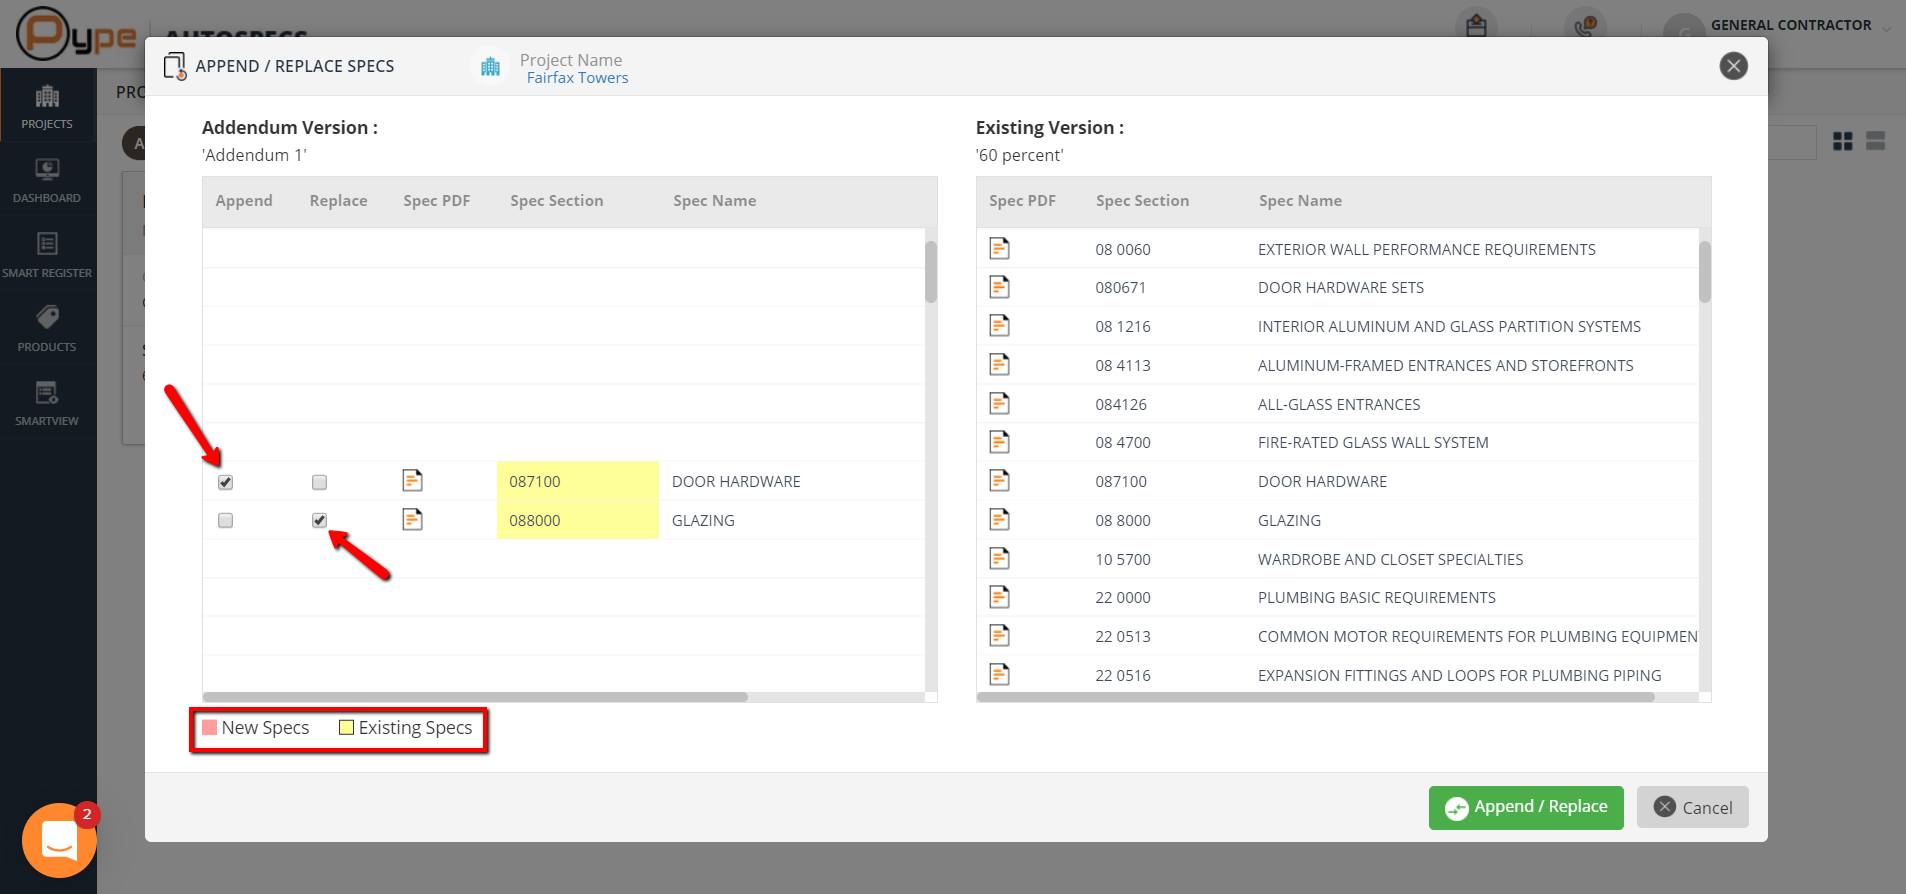Screen dimensions: 1906x894
Task: Click existing version table horizontal scrollbar
Action: [x=1316, y=697]
